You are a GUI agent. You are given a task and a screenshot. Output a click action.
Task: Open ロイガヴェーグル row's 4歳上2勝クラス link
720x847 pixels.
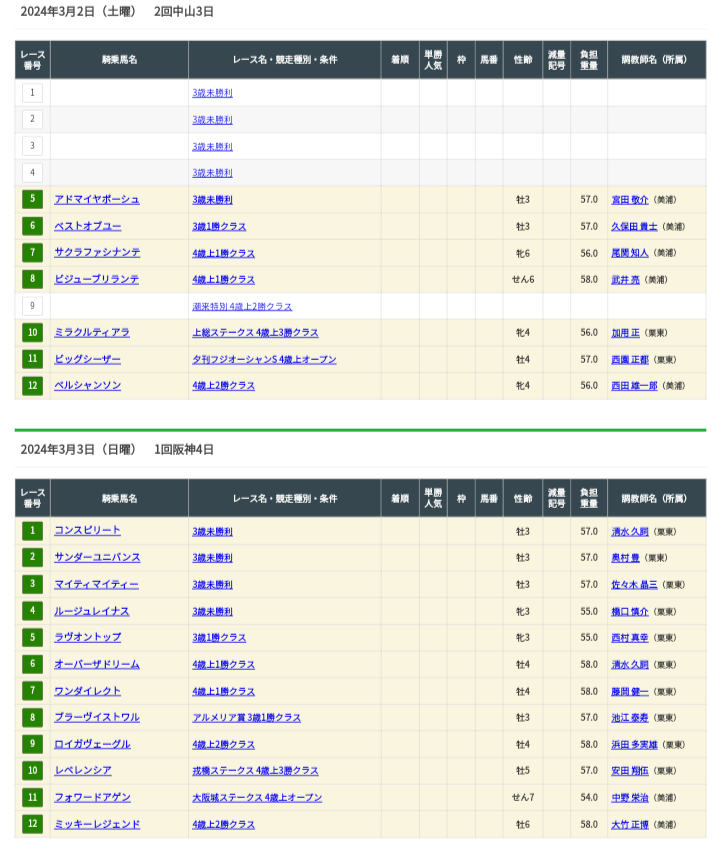pyautogui.click(x=224, y=744)
